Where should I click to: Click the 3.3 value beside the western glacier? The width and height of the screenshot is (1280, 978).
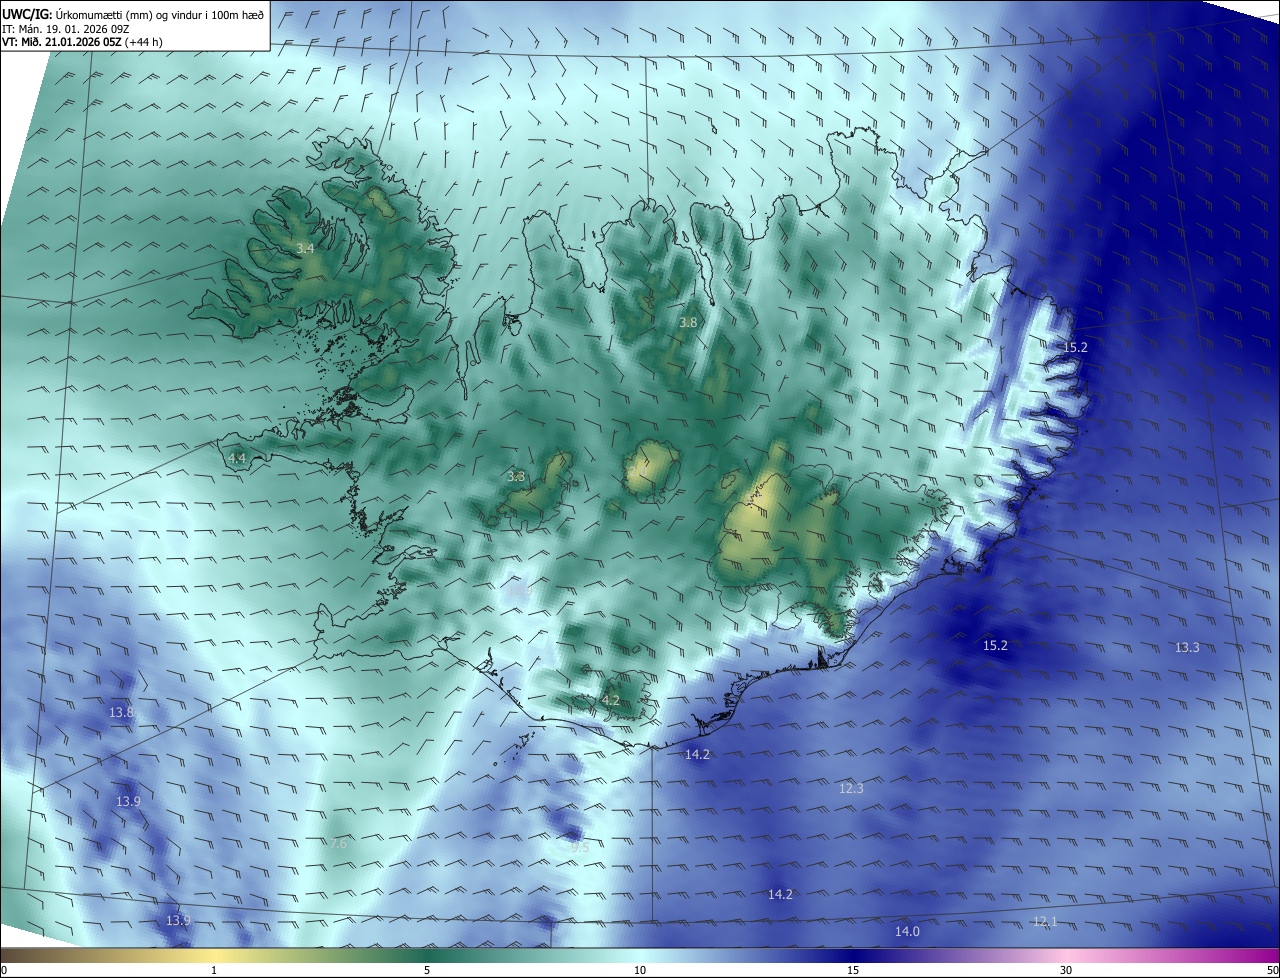(x=516, y=477)
